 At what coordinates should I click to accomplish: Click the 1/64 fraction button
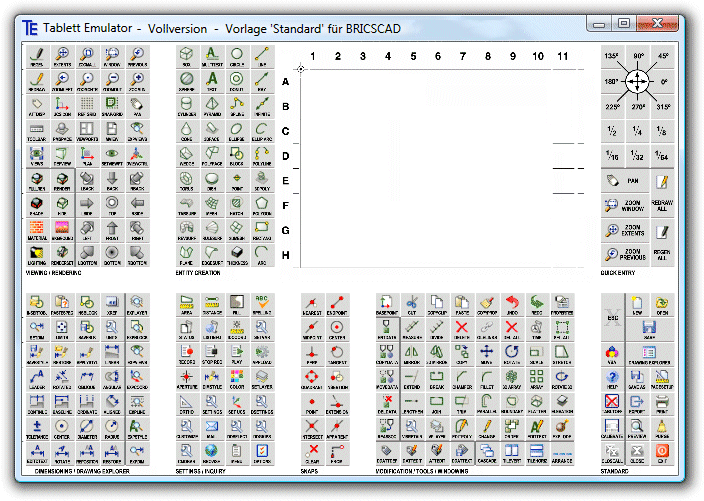coord(662,156)
